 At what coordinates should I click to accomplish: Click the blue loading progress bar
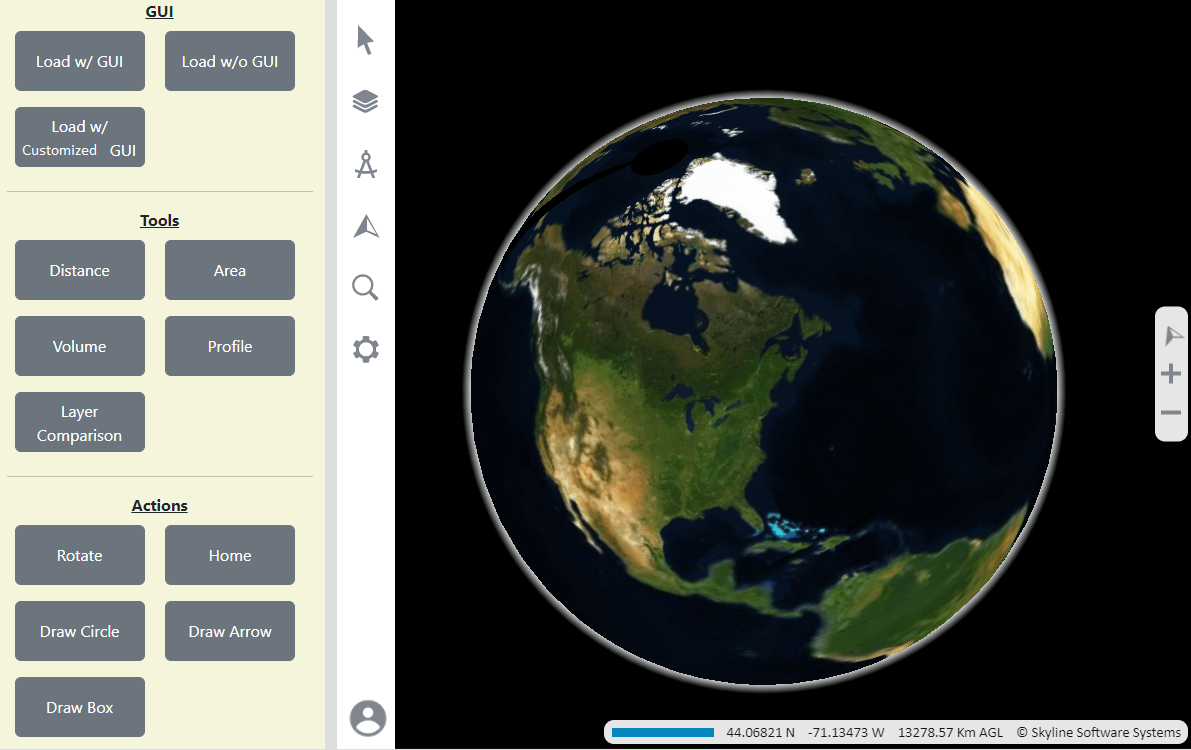click(661, 732)
